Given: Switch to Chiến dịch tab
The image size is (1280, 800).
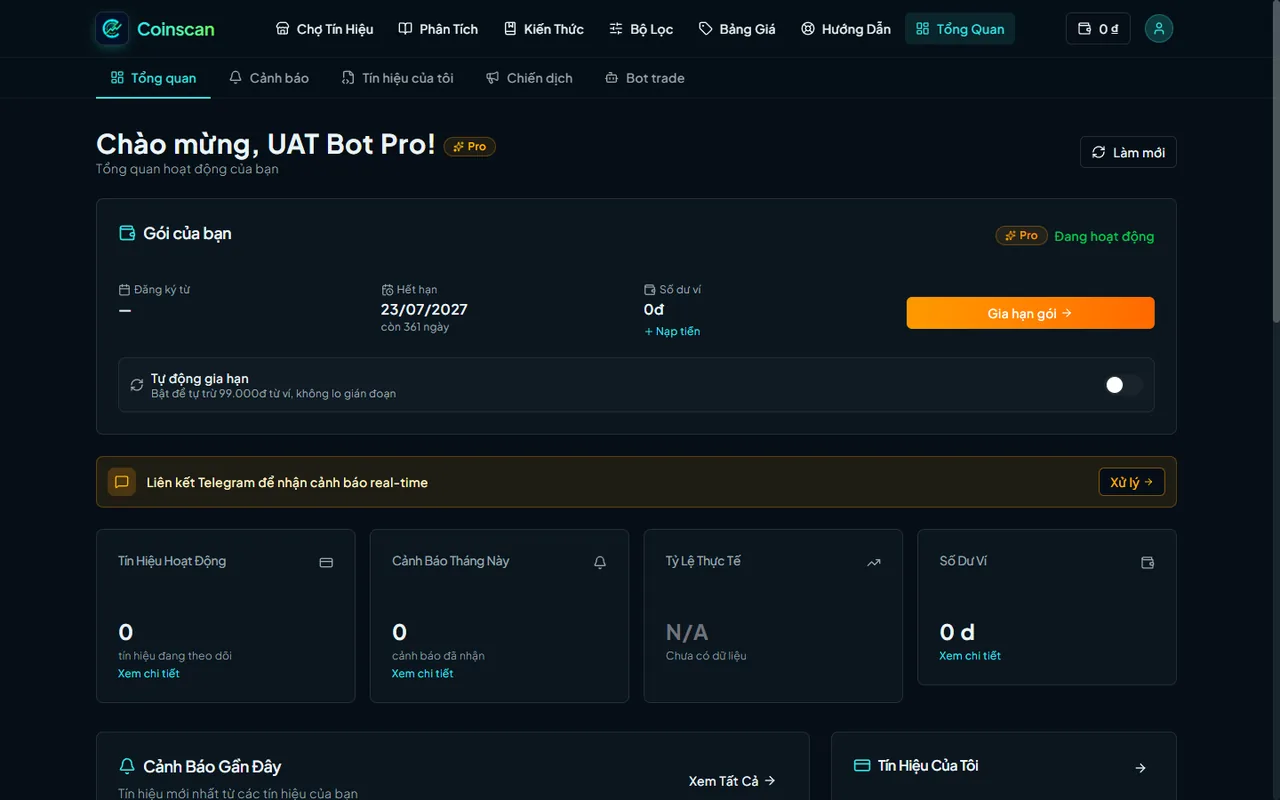Looking at the screenshot, I should (529, 78).
